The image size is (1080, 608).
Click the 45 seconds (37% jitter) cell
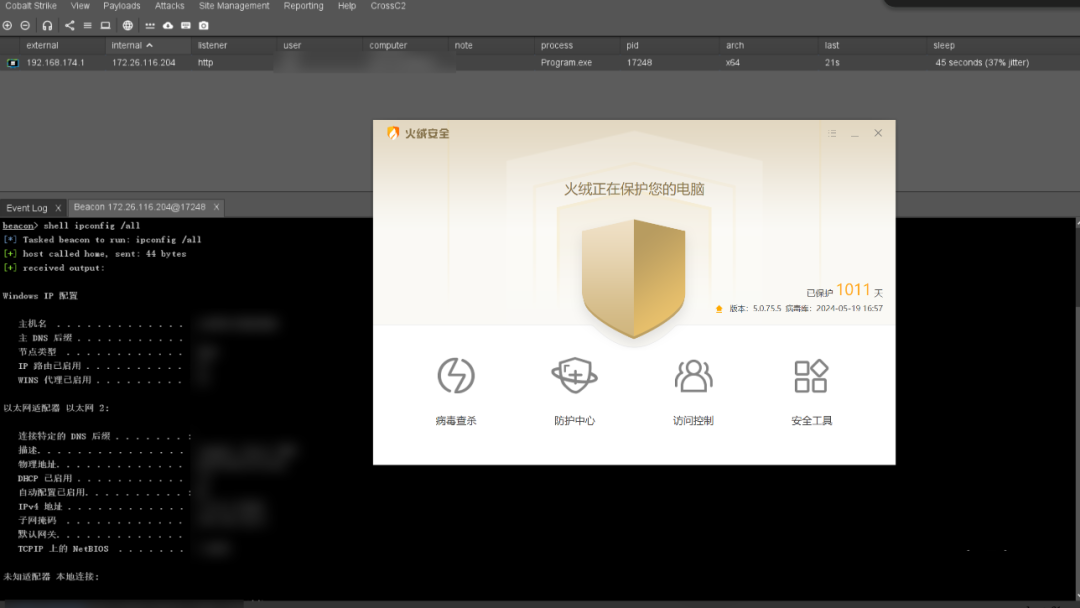[982, 63]
